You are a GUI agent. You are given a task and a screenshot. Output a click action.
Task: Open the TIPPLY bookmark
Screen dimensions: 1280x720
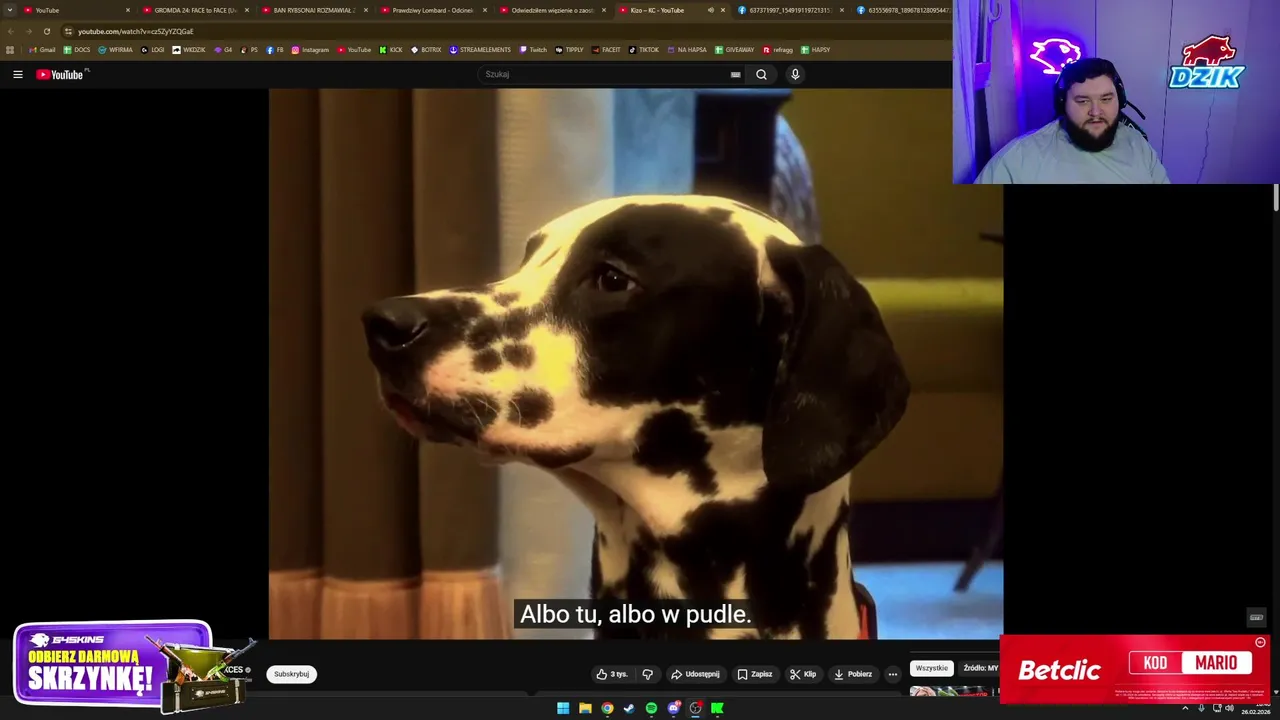pos(569,50)
